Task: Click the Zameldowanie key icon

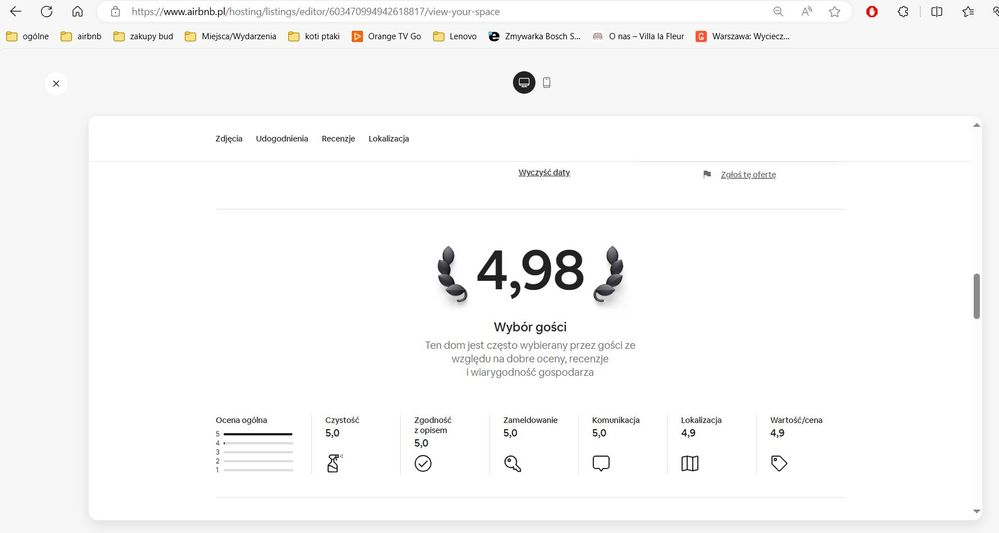Action: pos(512,463)
